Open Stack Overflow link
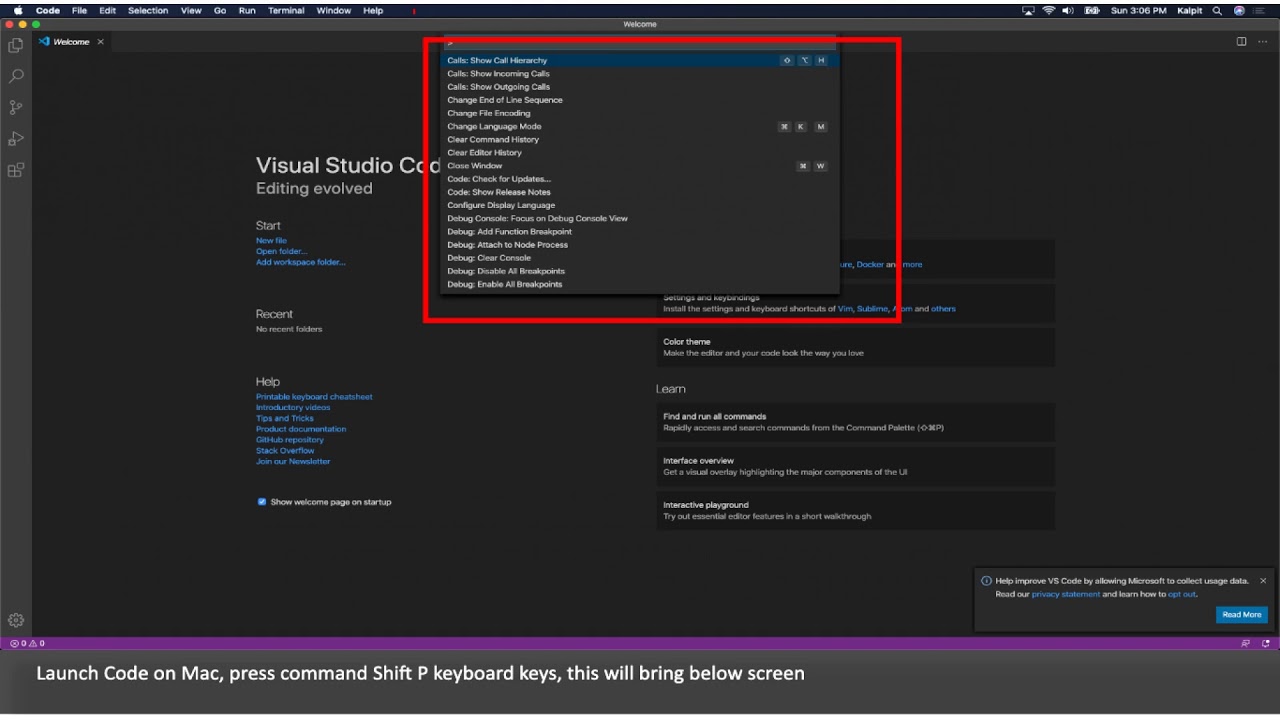 (285, 451)
